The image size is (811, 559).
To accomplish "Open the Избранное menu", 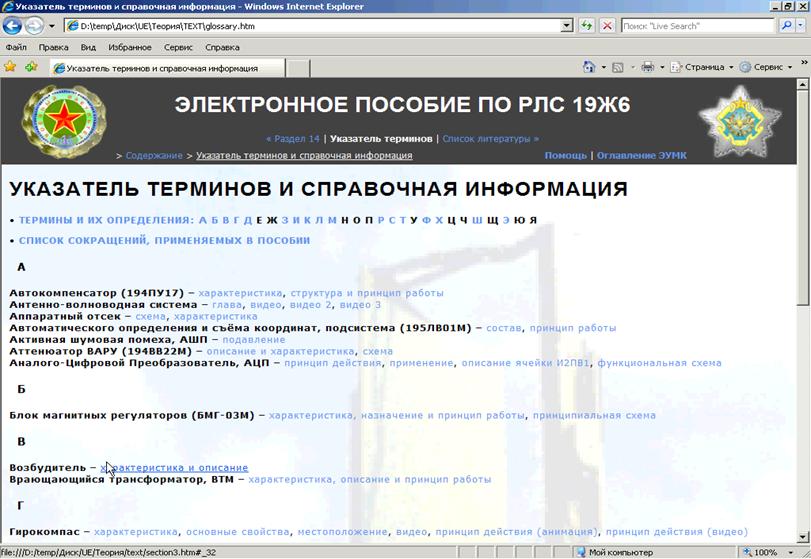I will (130, 47).
